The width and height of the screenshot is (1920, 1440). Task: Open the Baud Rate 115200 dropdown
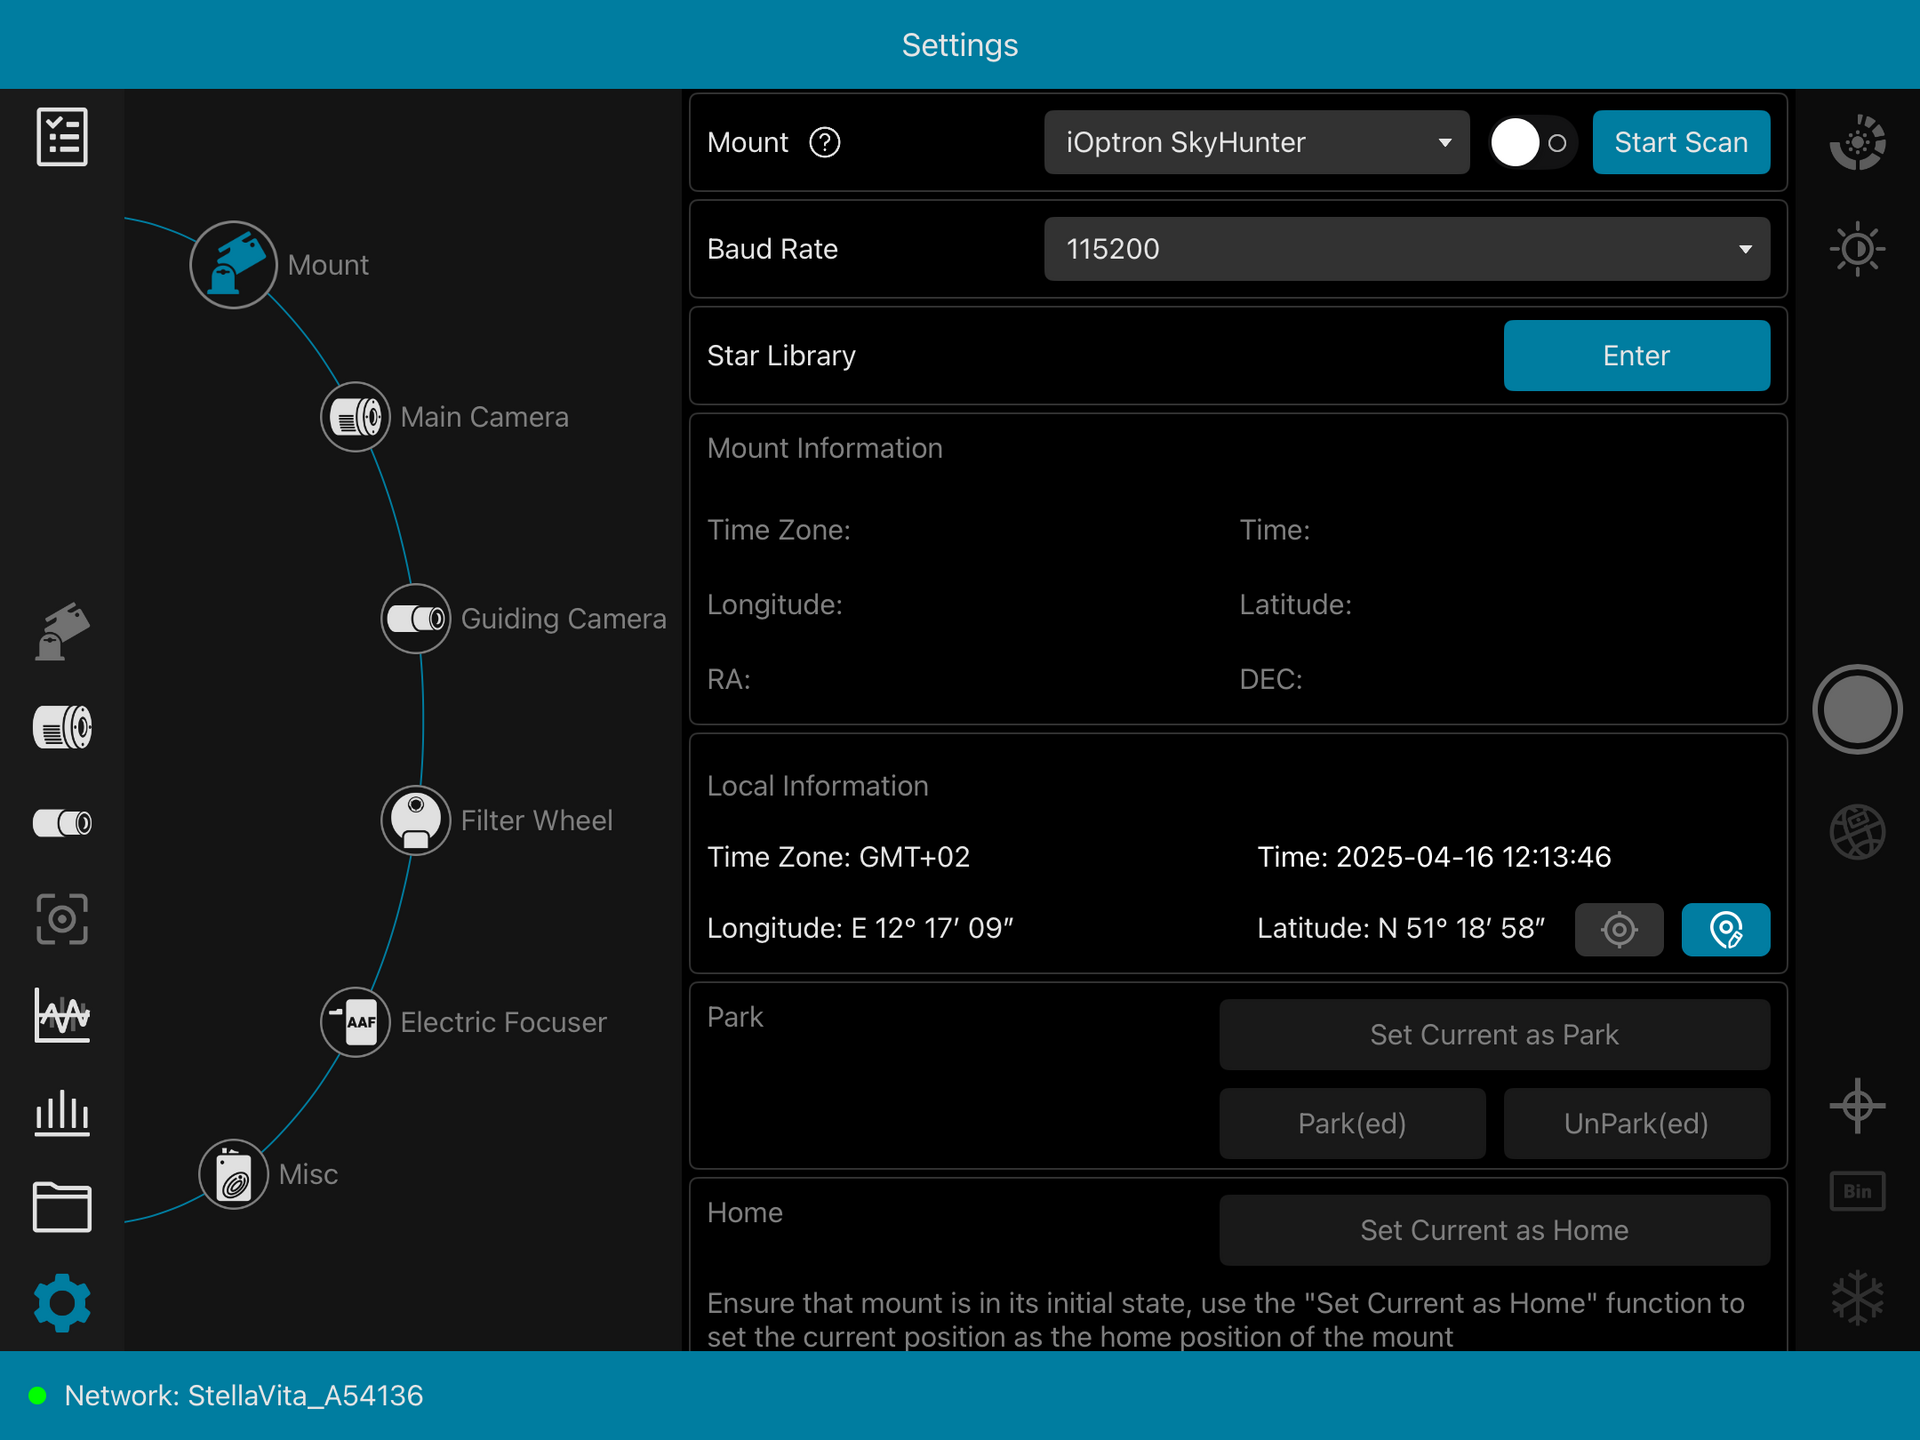1407,249
